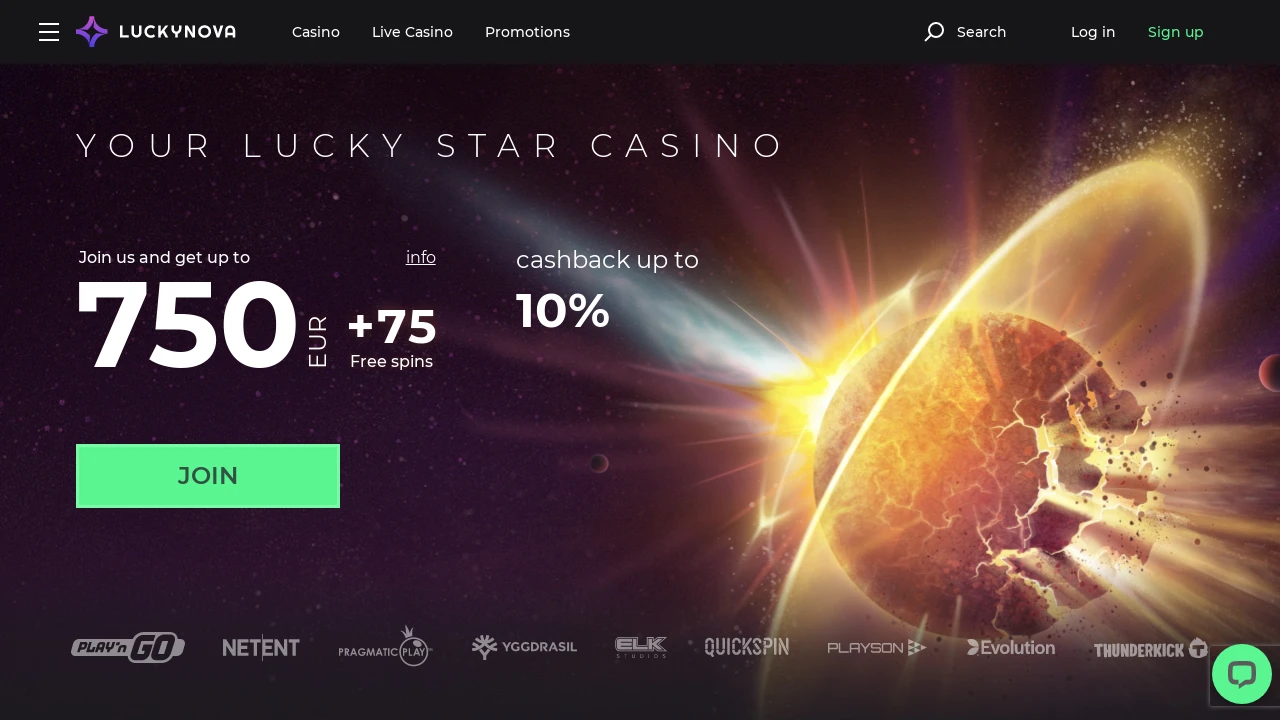
Task: Open the bonus info link
Action: click(x=421, y=257)
